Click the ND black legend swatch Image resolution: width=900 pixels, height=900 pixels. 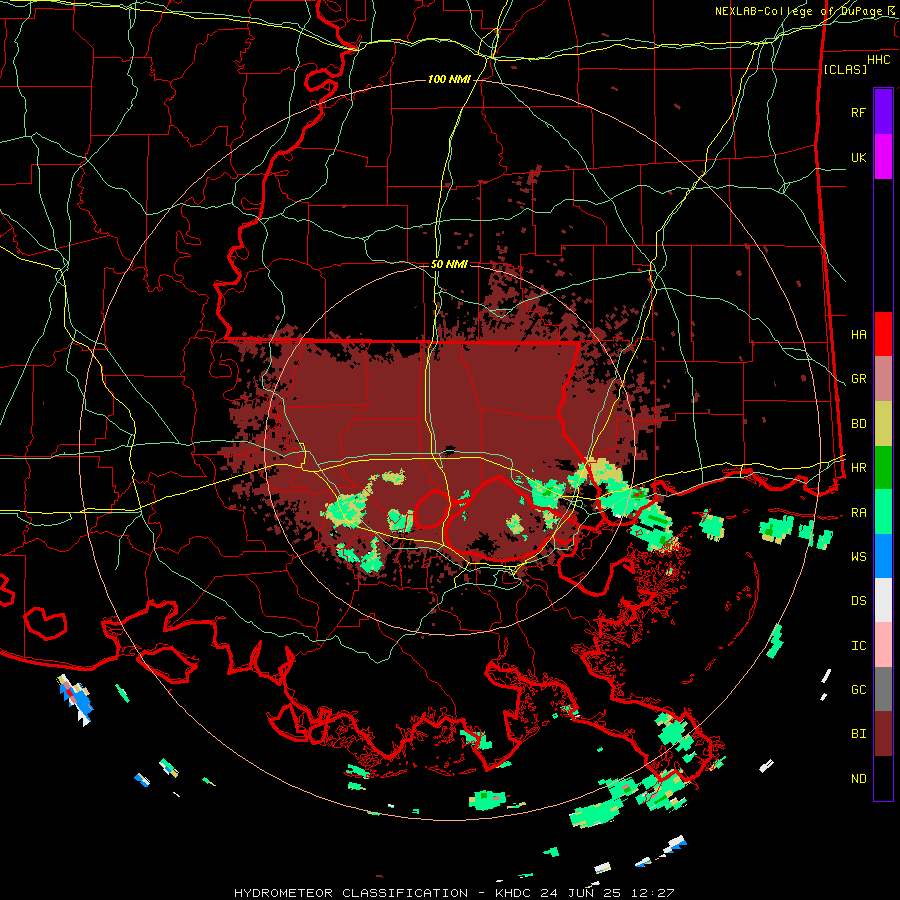883,778
